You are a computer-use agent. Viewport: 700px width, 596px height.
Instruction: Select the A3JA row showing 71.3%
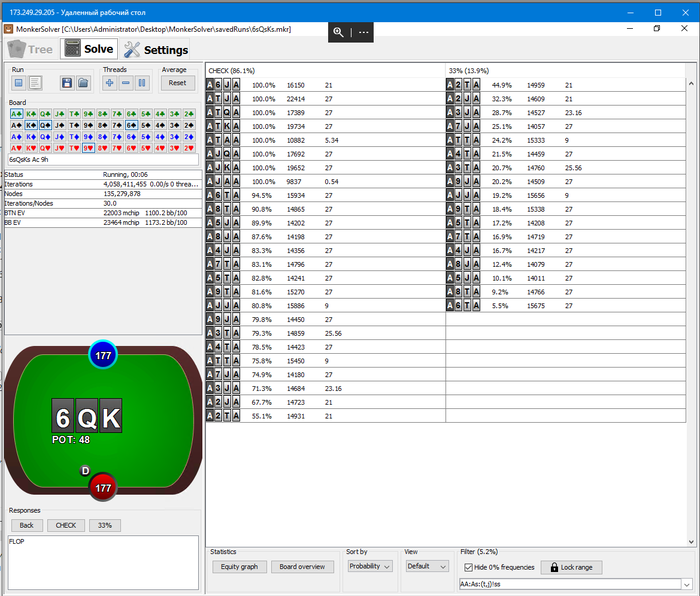(325, 388)
